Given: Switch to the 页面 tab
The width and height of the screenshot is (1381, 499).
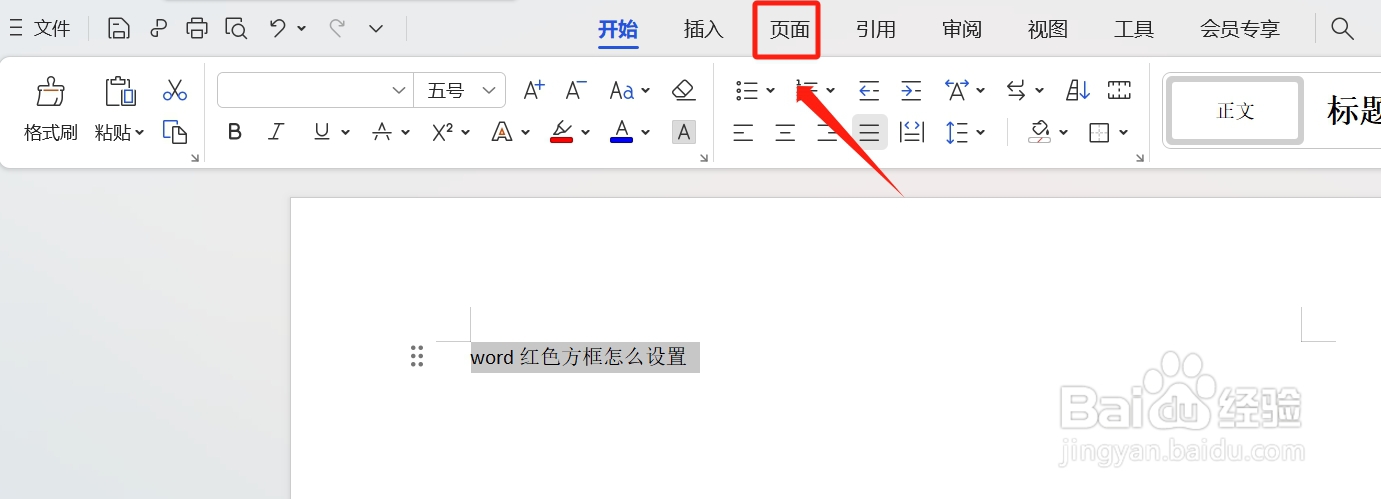Looking at the screenshot, I should pyautogui.click(x=789, y=29).
